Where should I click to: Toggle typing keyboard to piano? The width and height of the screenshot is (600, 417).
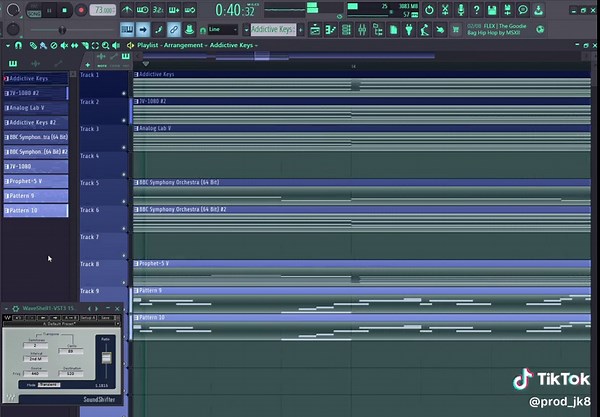127,29
